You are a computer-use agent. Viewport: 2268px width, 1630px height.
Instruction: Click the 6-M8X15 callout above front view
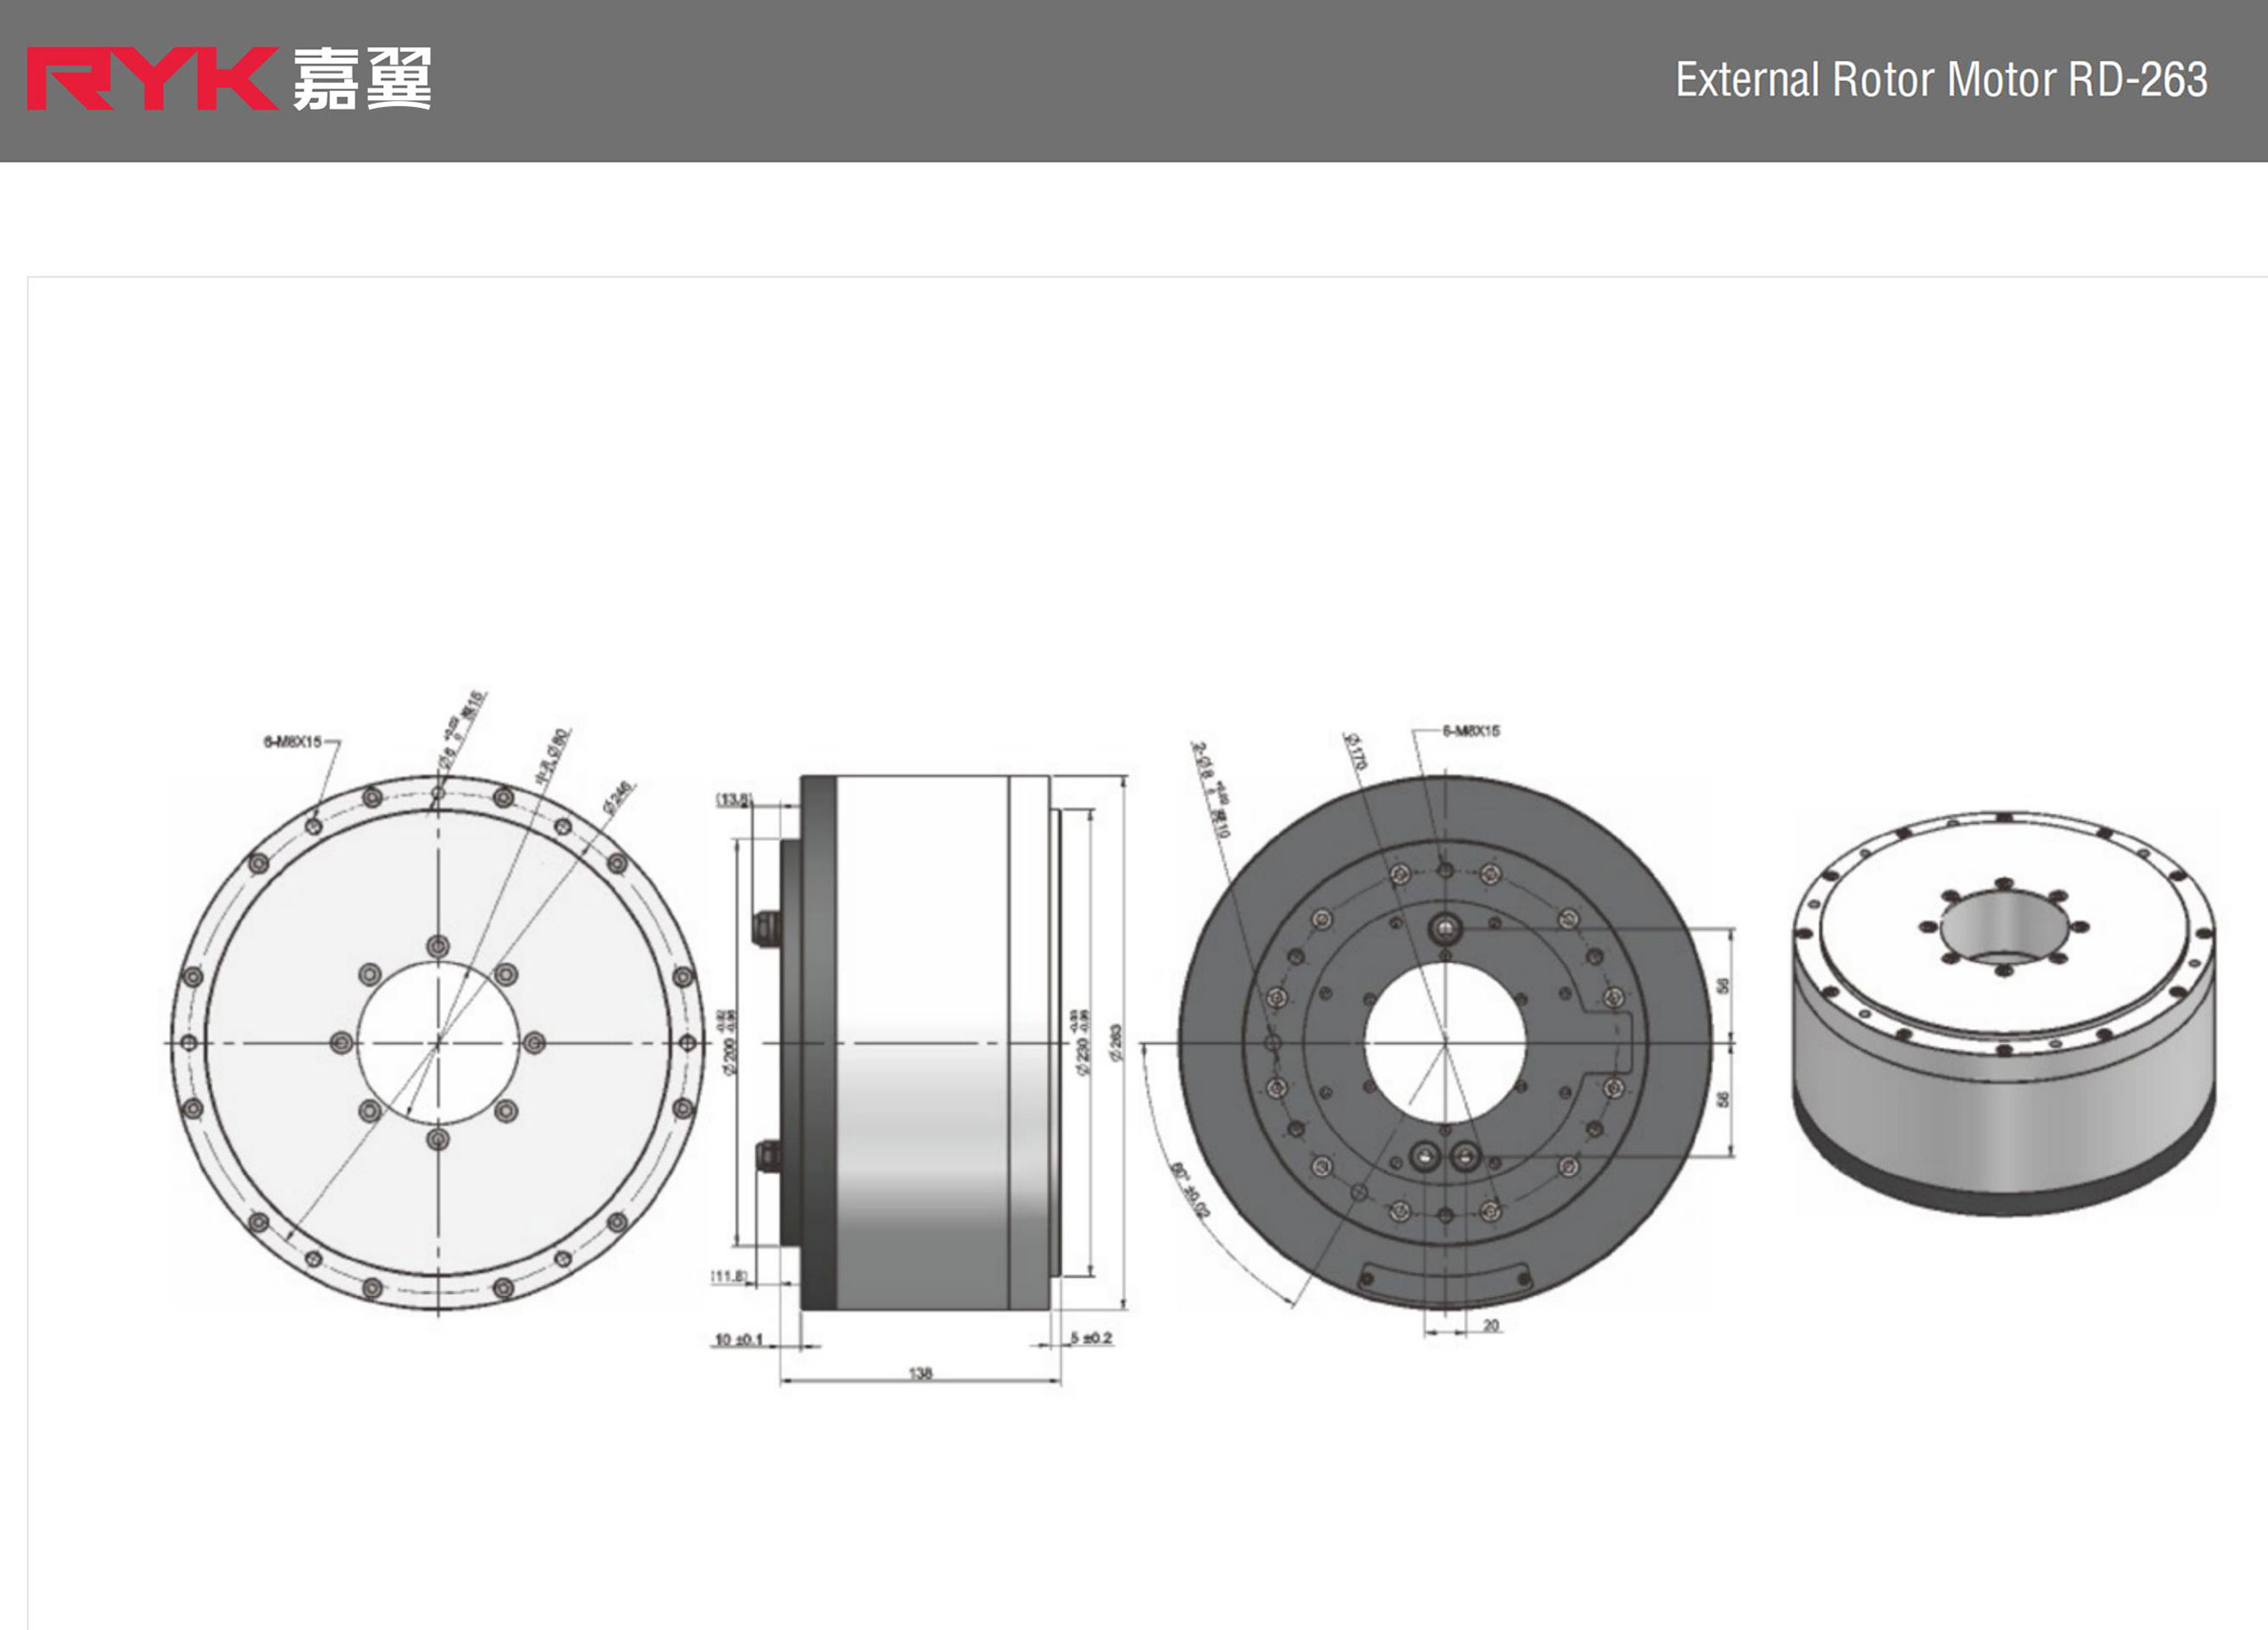click(x=293, y=742)
